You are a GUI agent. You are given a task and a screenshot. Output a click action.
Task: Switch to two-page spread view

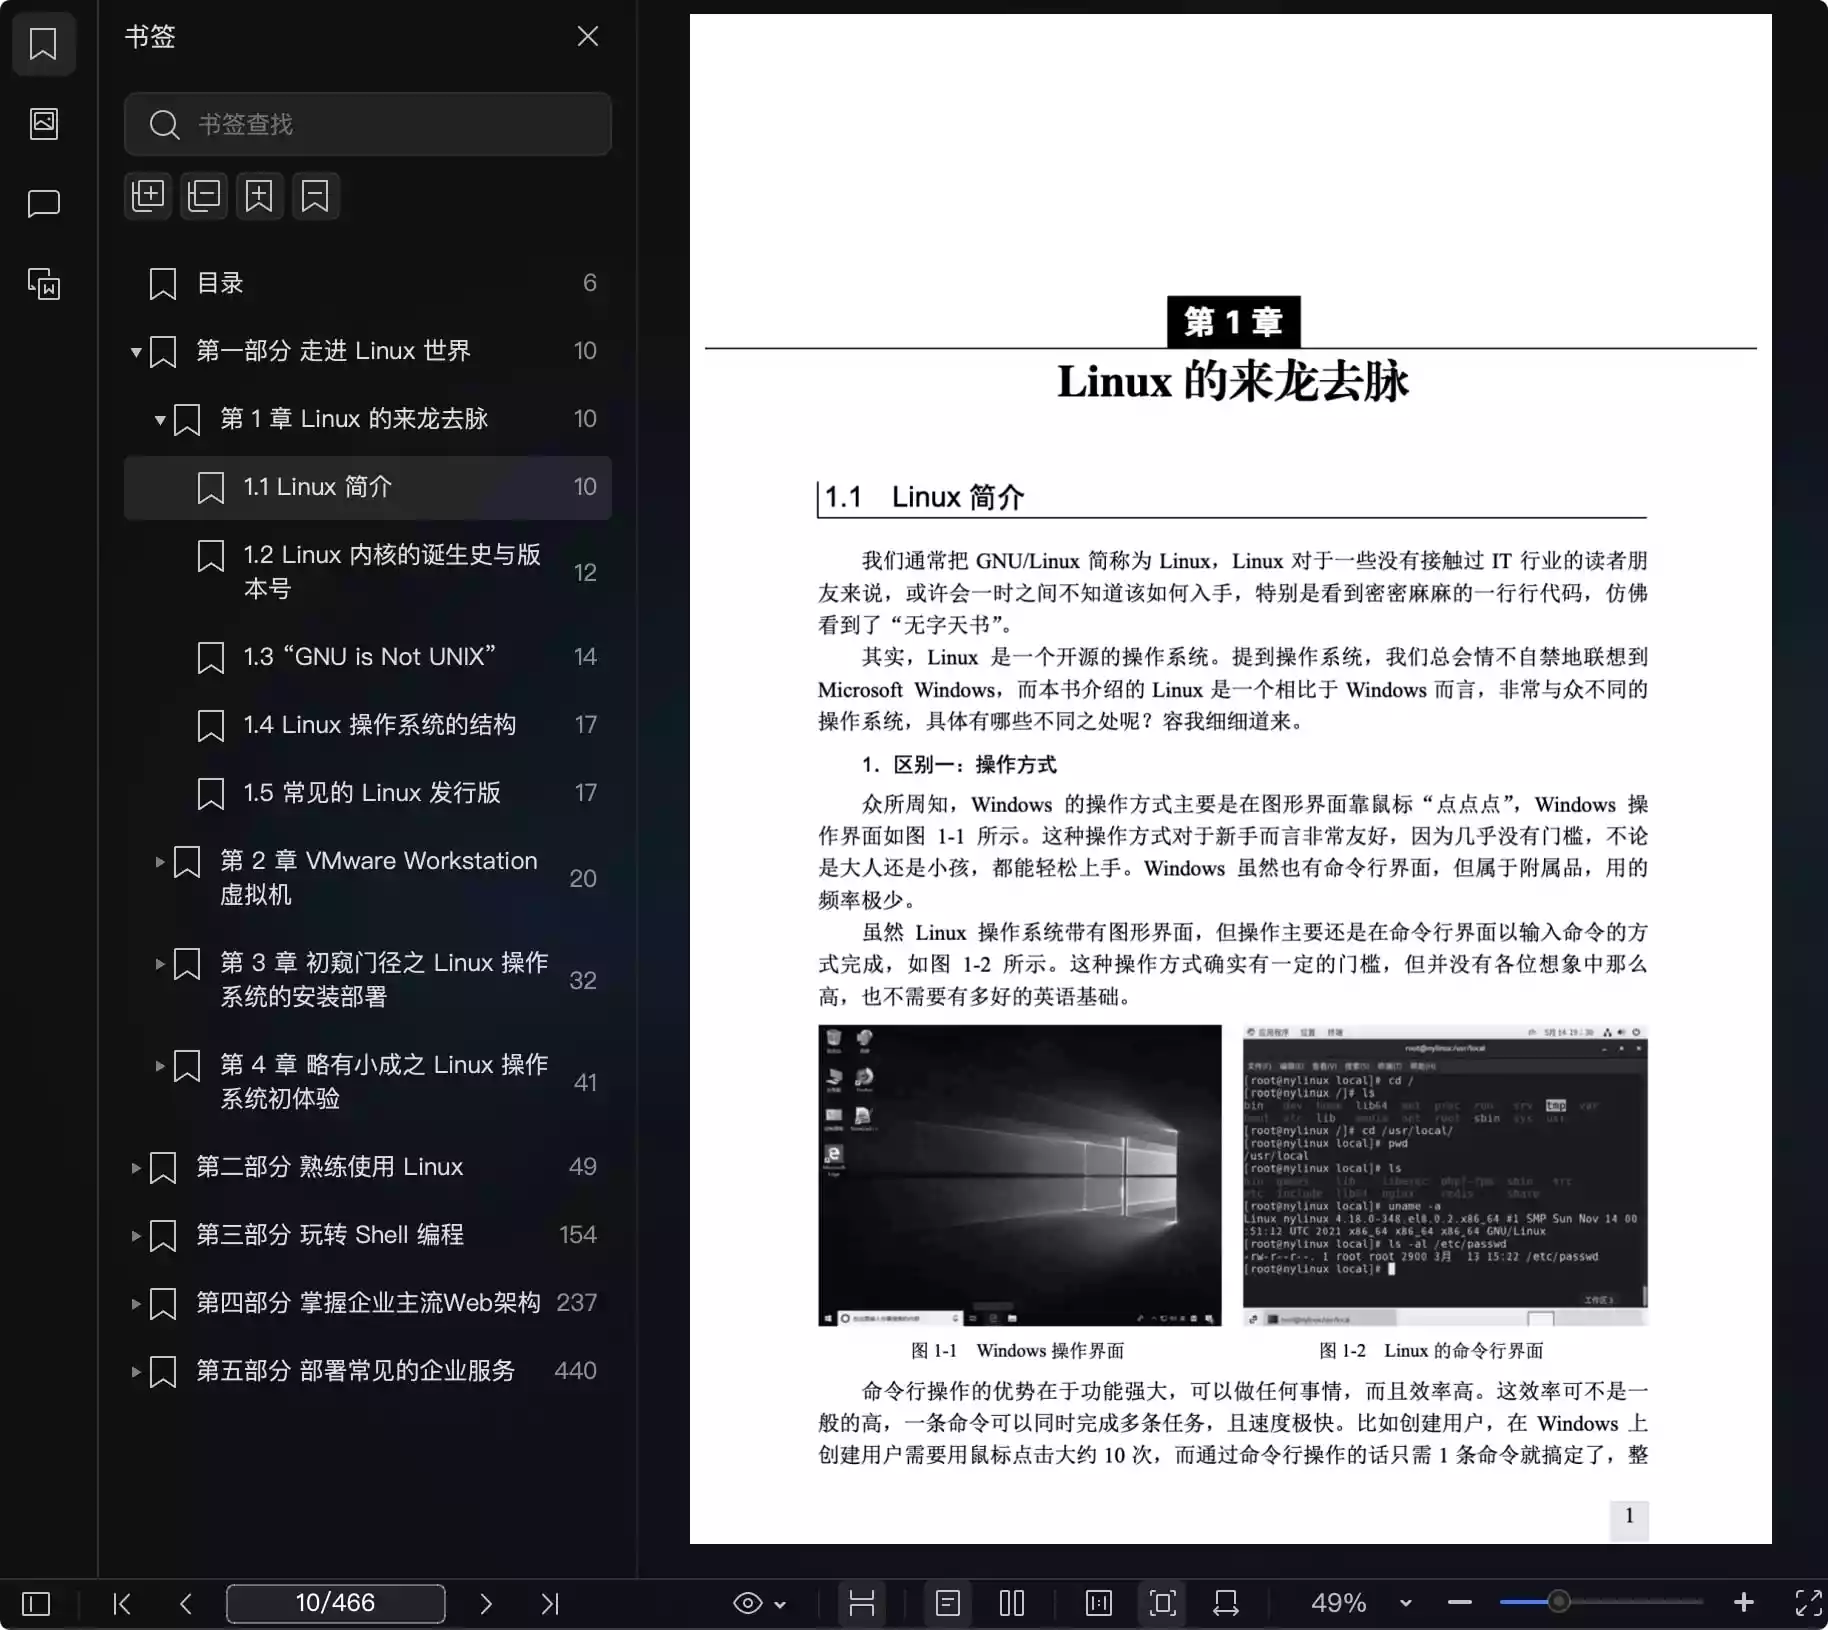pos(1011,1603)
